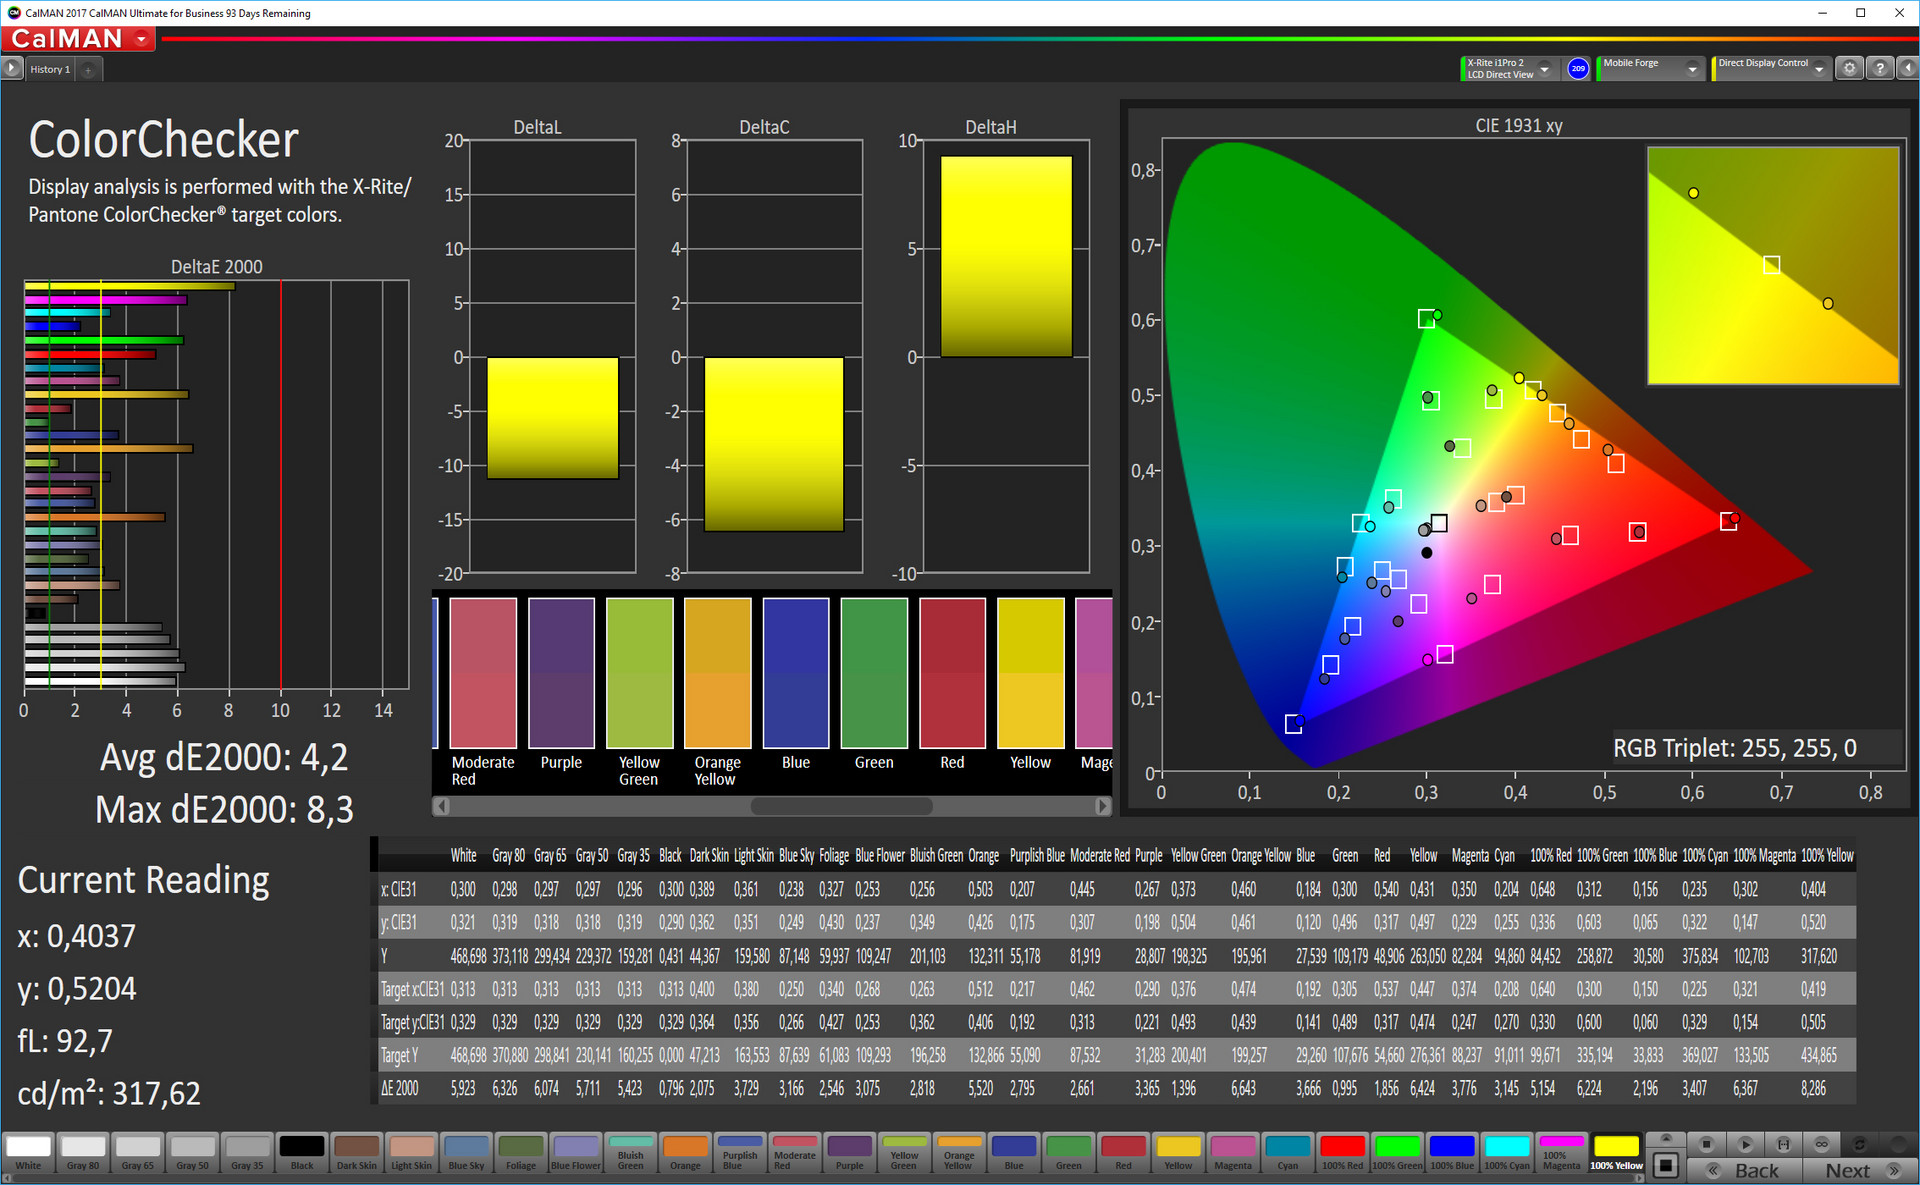Expand the Direct Display Control dropdown
Screen dimensions: 1920x1185
pos(1819,69)
